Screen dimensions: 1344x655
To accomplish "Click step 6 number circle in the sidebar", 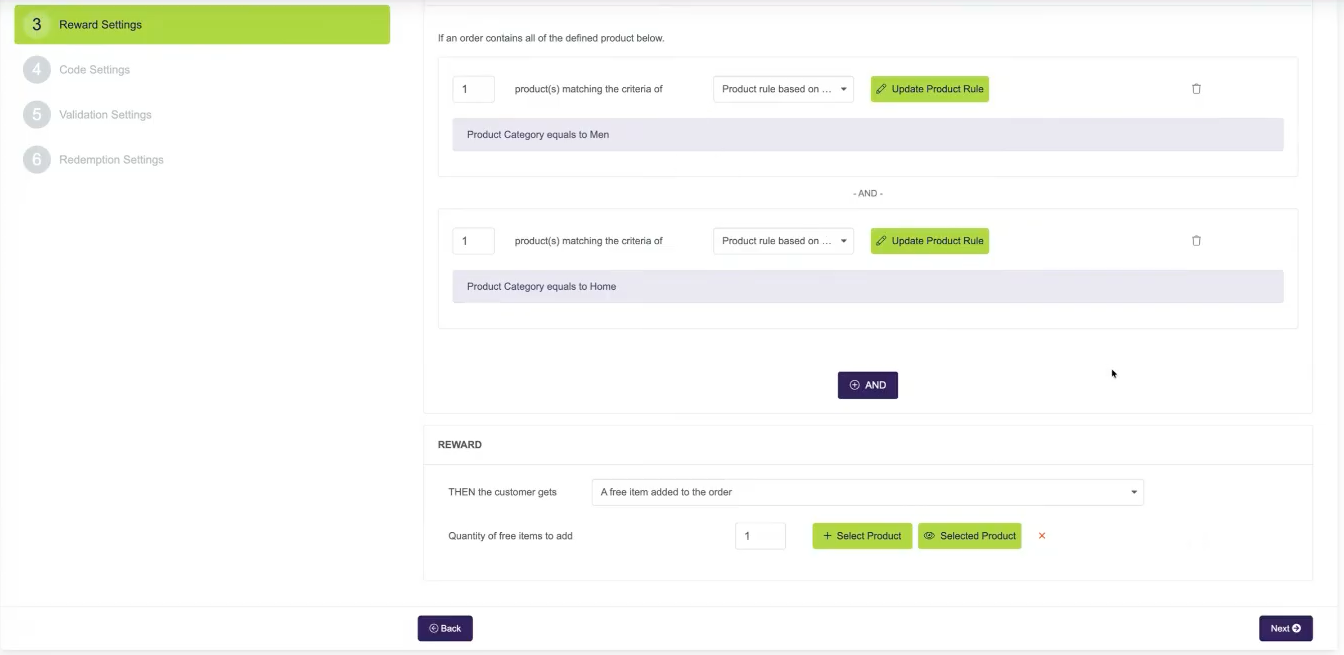I will click(37, 159).
